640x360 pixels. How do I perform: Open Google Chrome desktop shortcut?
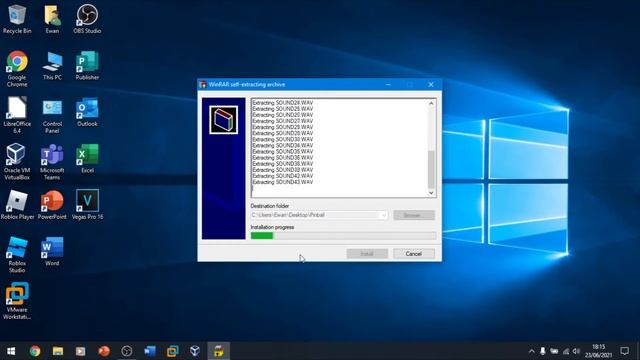pos(17,69)
